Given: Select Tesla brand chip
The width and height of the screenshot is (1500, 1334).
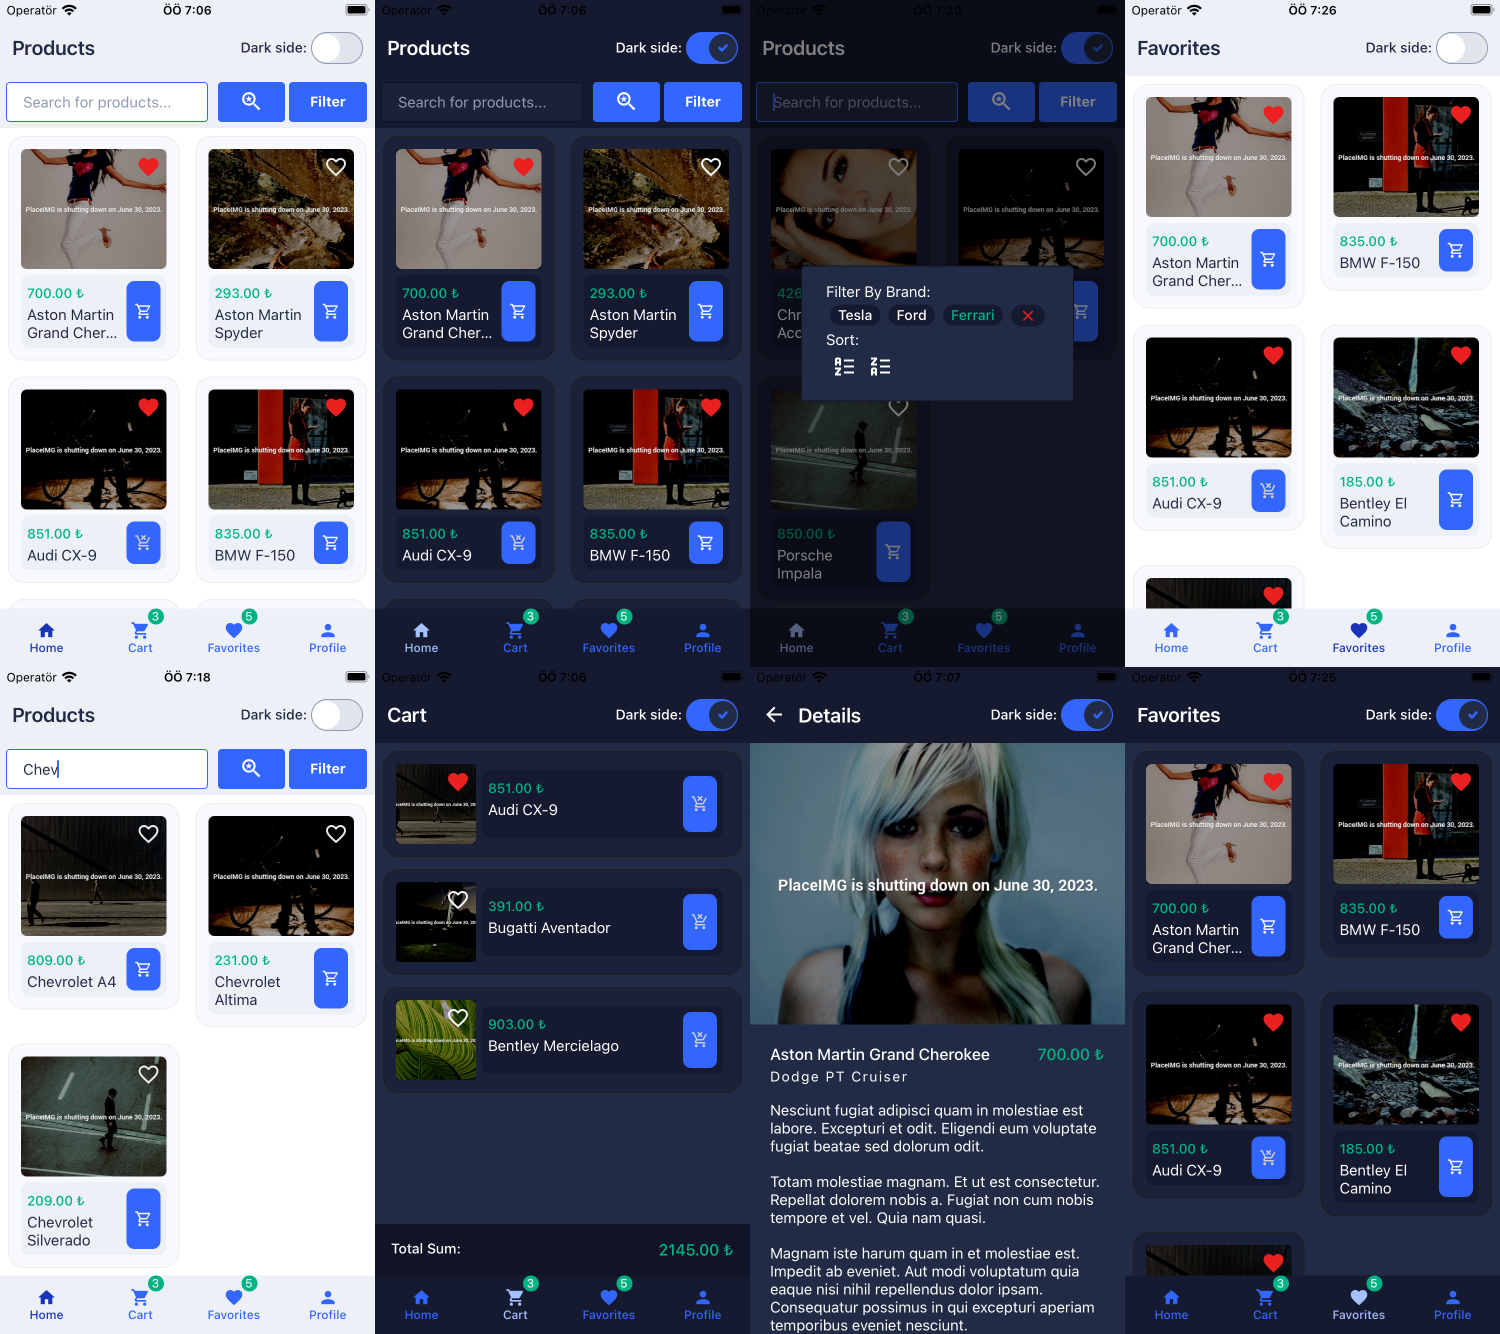Looking at the screenshot, I should 855,315.
